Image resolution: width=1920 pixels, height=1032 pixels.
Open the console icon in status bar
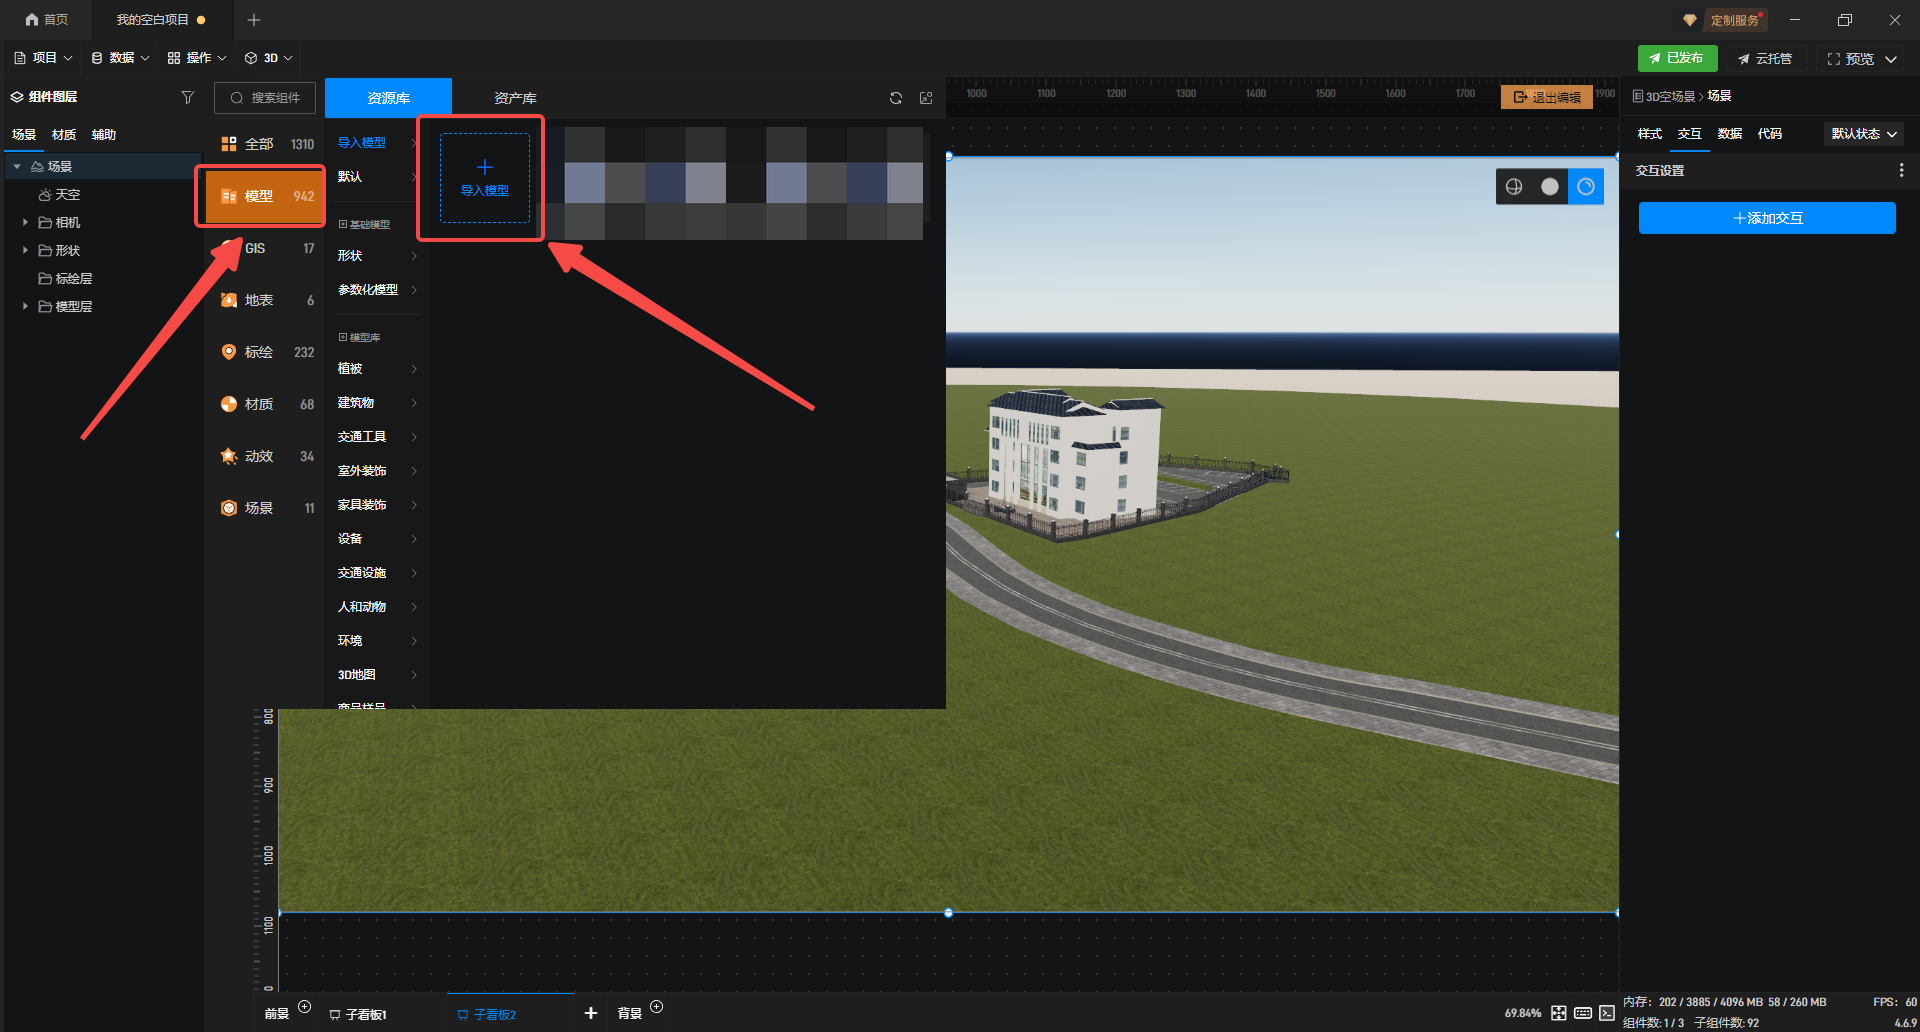click(x=1606, y=1013)
